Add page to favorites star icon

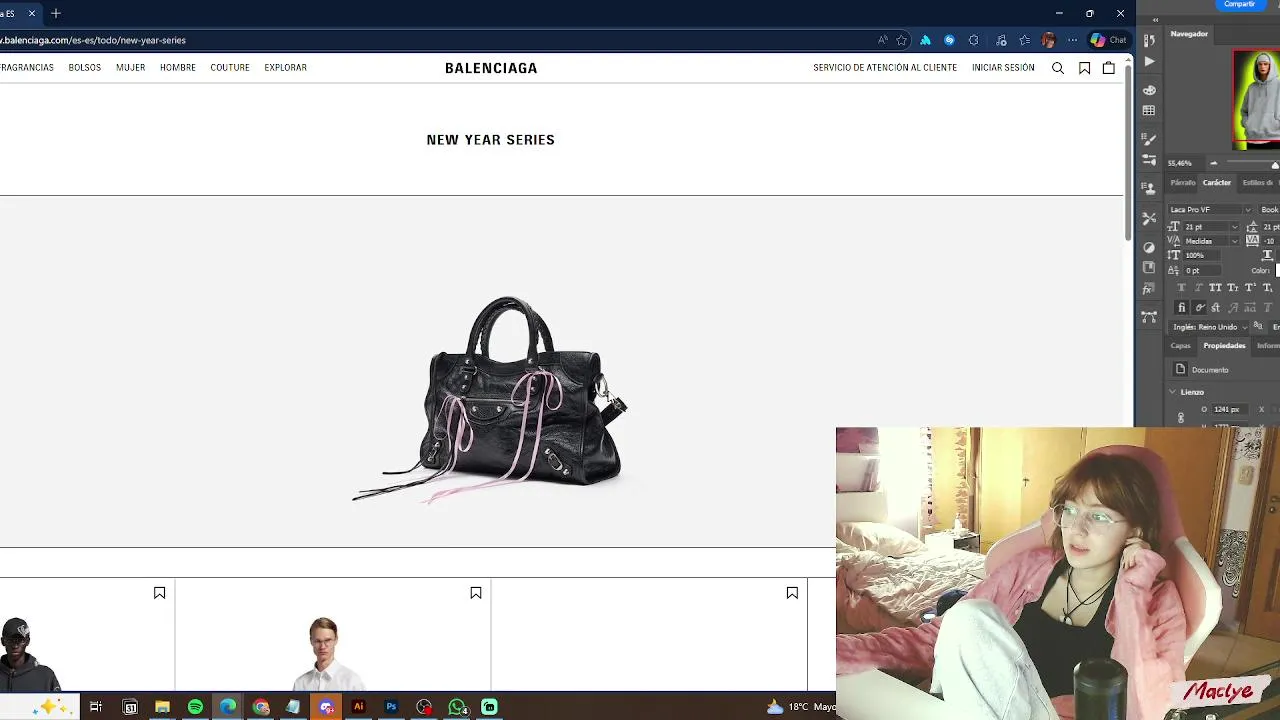901,40
